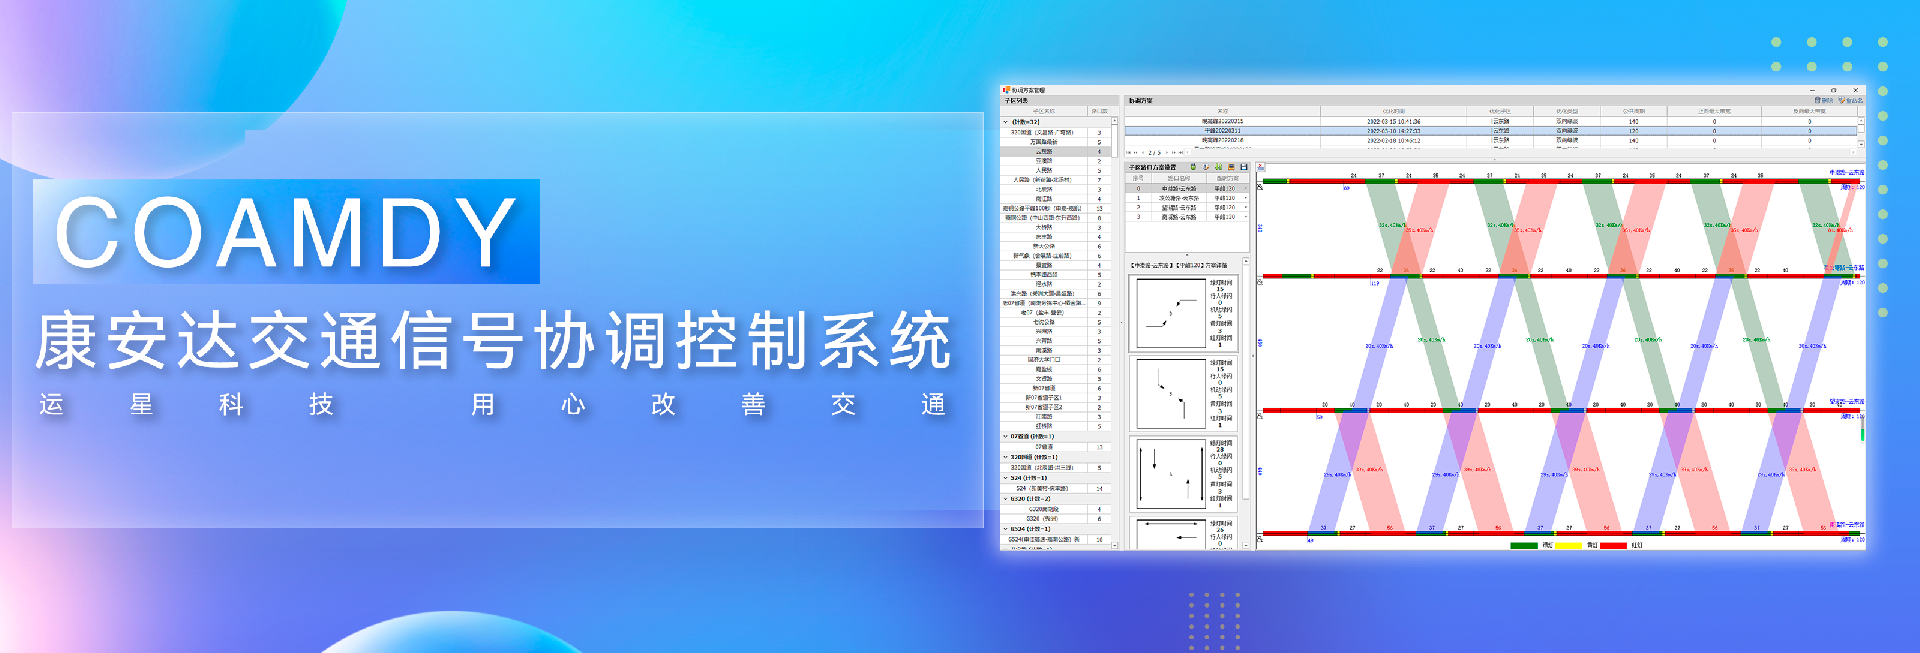
Task: Go to first page of the 协调方案 pager
Action: tap(1128, 153)
